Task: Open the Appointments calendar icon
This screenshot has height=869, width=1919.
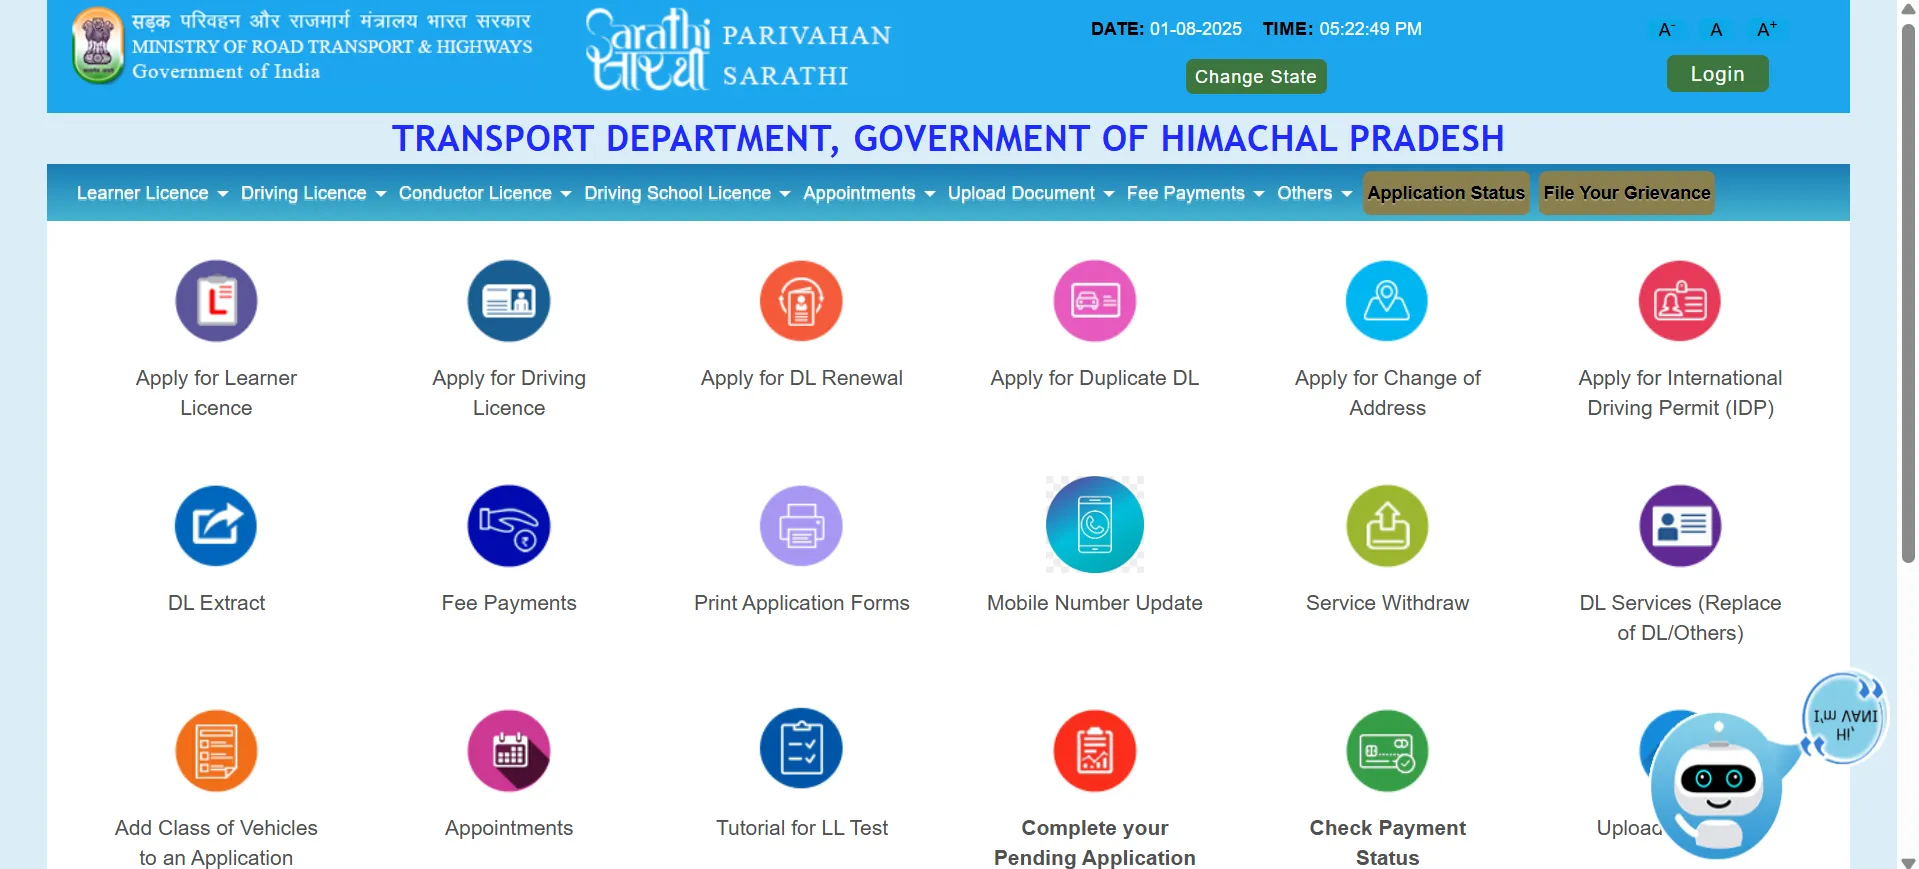Action: pos(509,751)
